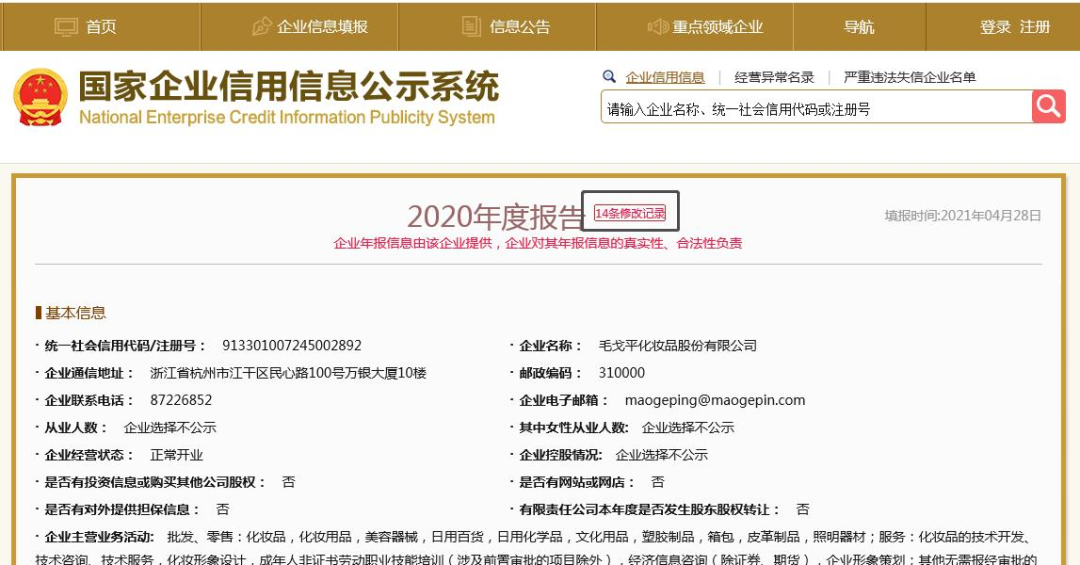Click the document icon beside 信息公告
Image resolution: width=1080 pixels, height=565 pixels.
(471, 27)
